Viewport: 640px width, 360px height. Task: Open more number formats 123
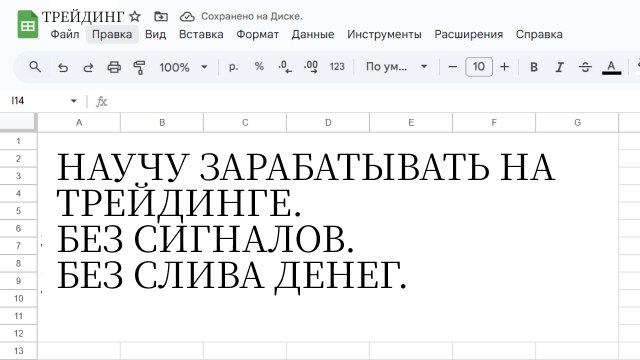tap(337, 67)
